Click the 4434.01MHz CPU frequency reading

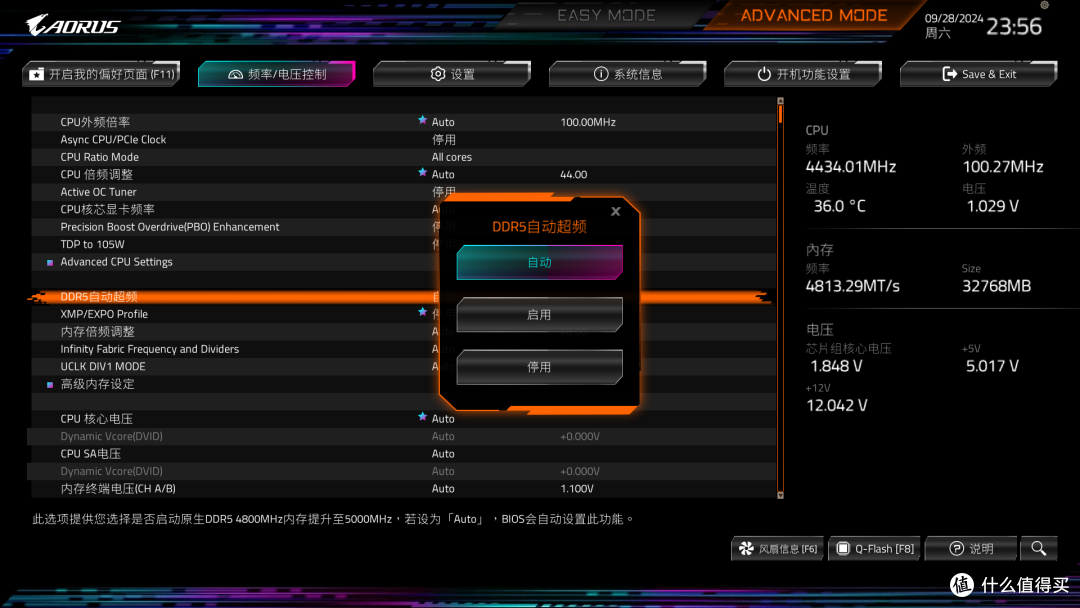point(851,167)
